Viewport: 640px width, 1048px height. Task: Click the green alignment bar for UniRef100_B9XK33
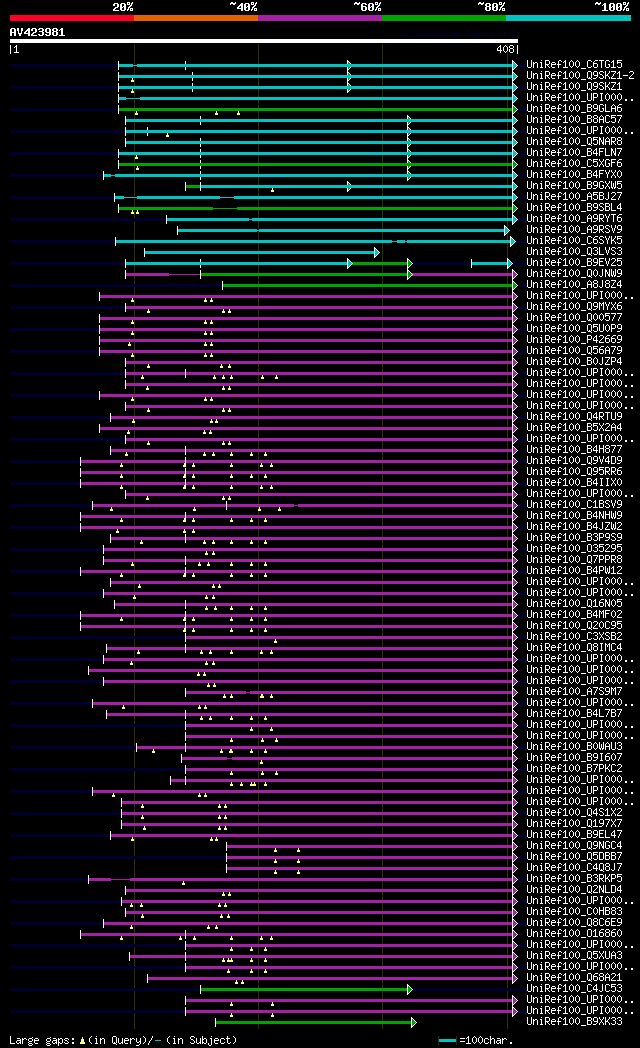[315, 1022]
